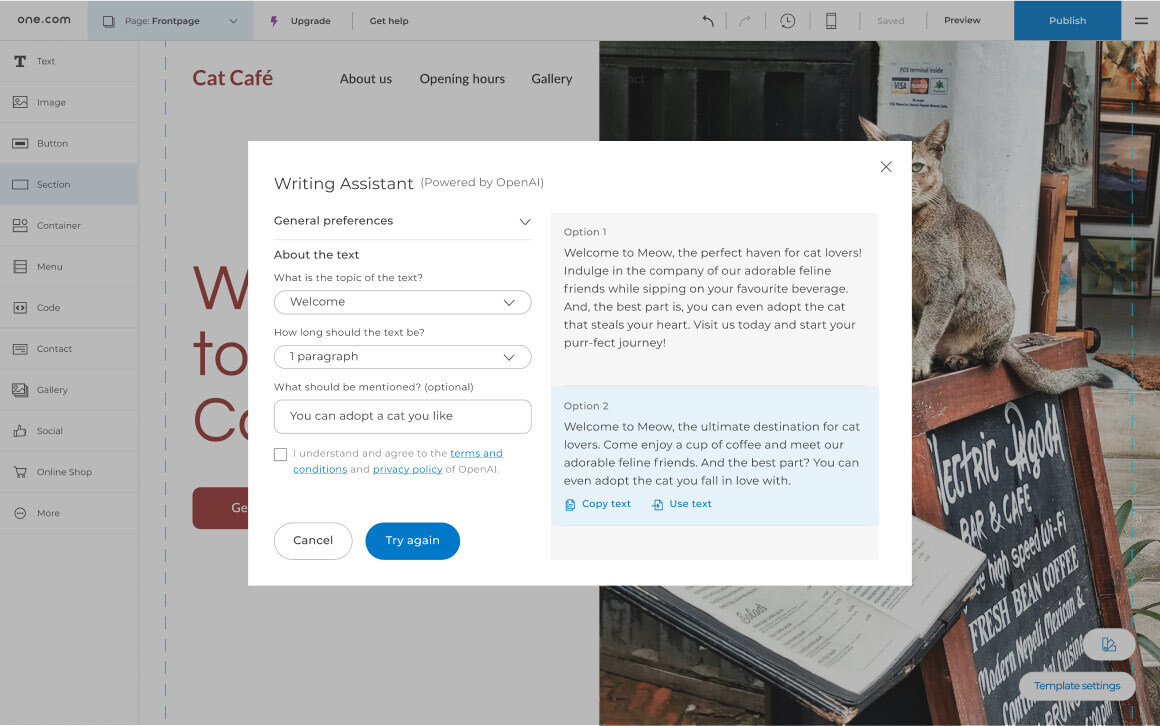Select the Code component icon
This screenshot has height=726, width=1160.
20,308
